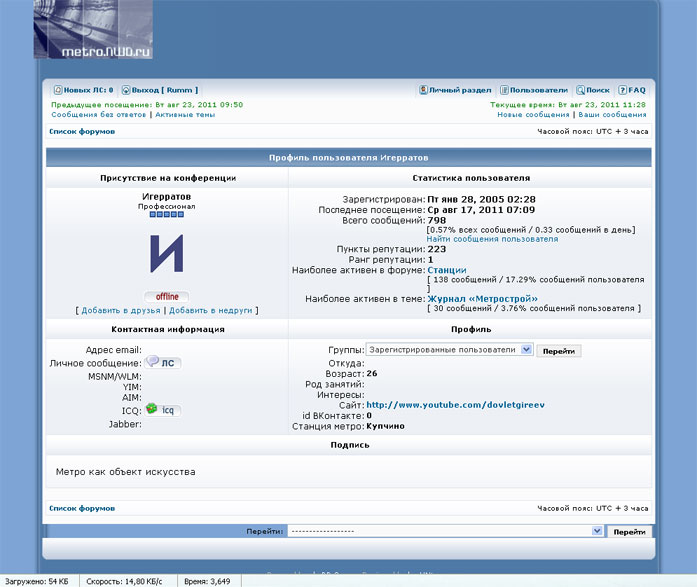Open the Журнал «Метрострой» topic link
The height and width of the screenshot is (587, 697).
coord(482,298)
